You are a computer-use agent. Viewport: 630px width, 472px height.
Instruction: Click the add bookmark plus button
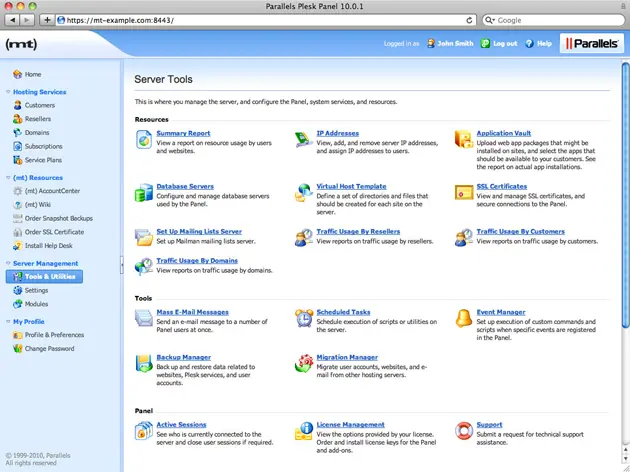[47, 20]
